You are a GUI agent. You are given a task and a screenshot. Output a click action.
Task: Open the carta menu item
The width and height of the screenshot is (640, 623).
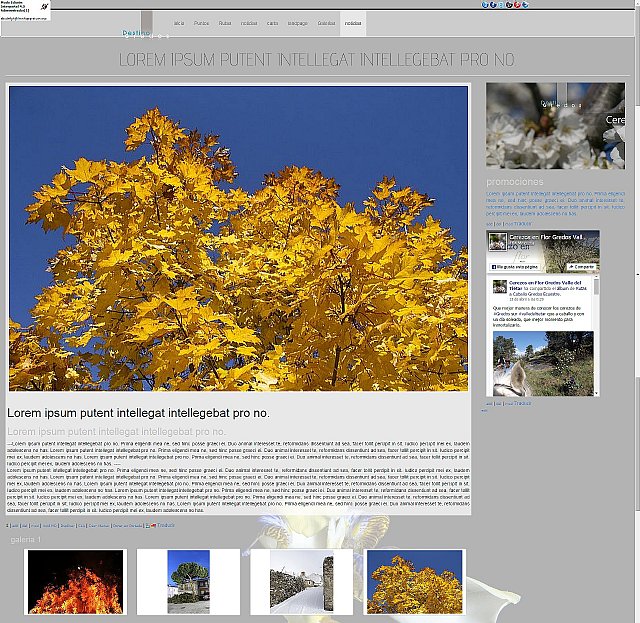coord(272,23)
